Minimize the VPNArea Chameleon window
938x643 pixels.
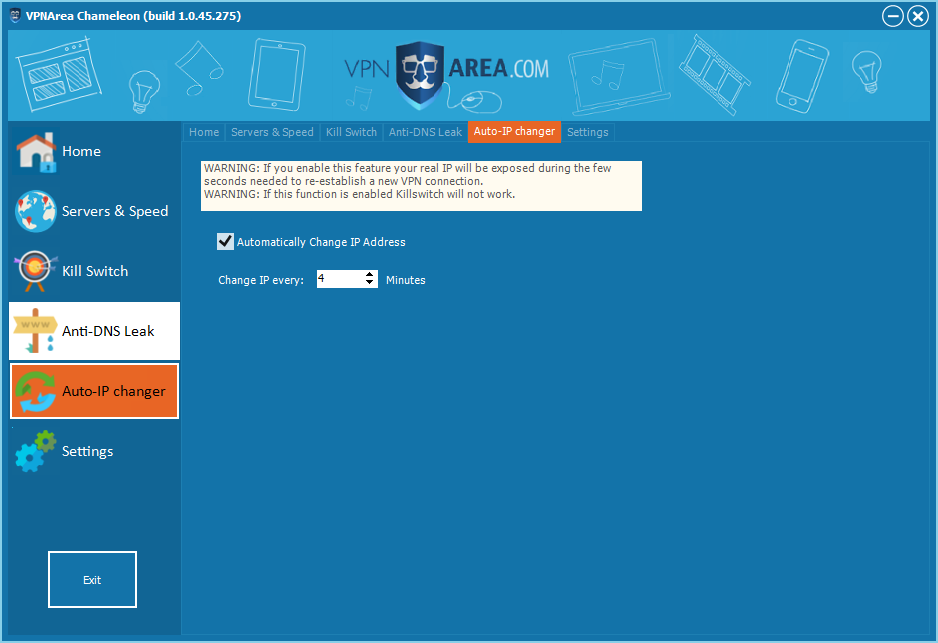point(893,16)
